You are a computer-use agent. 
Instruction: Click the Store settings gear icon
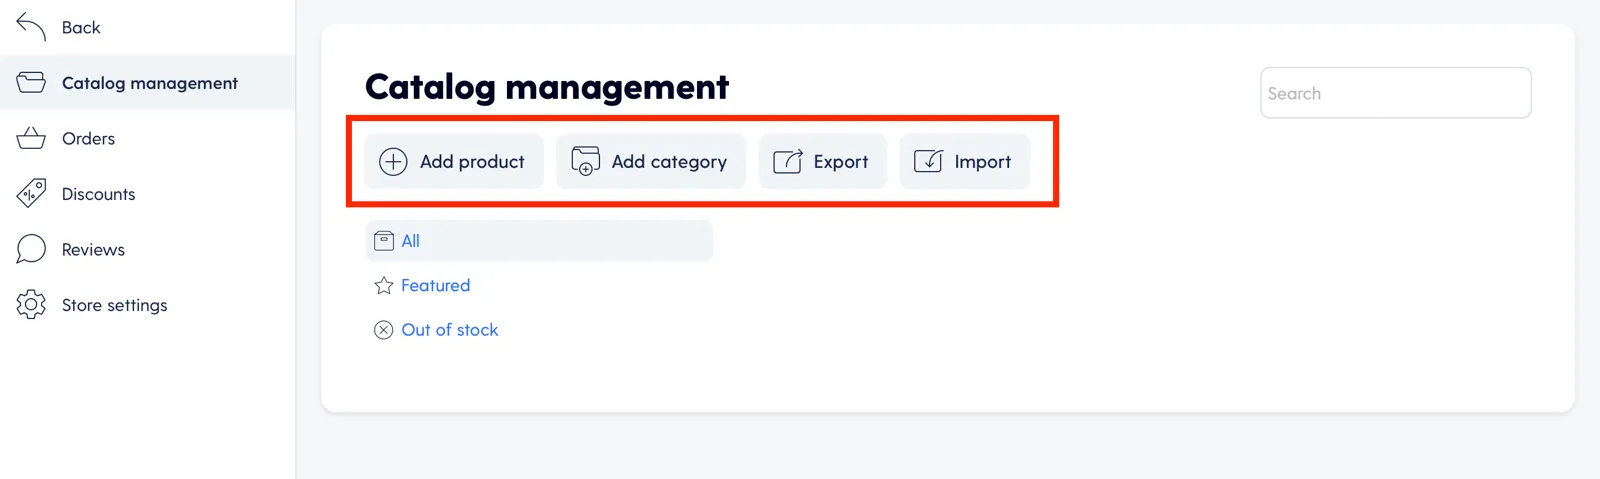[31, 304]
